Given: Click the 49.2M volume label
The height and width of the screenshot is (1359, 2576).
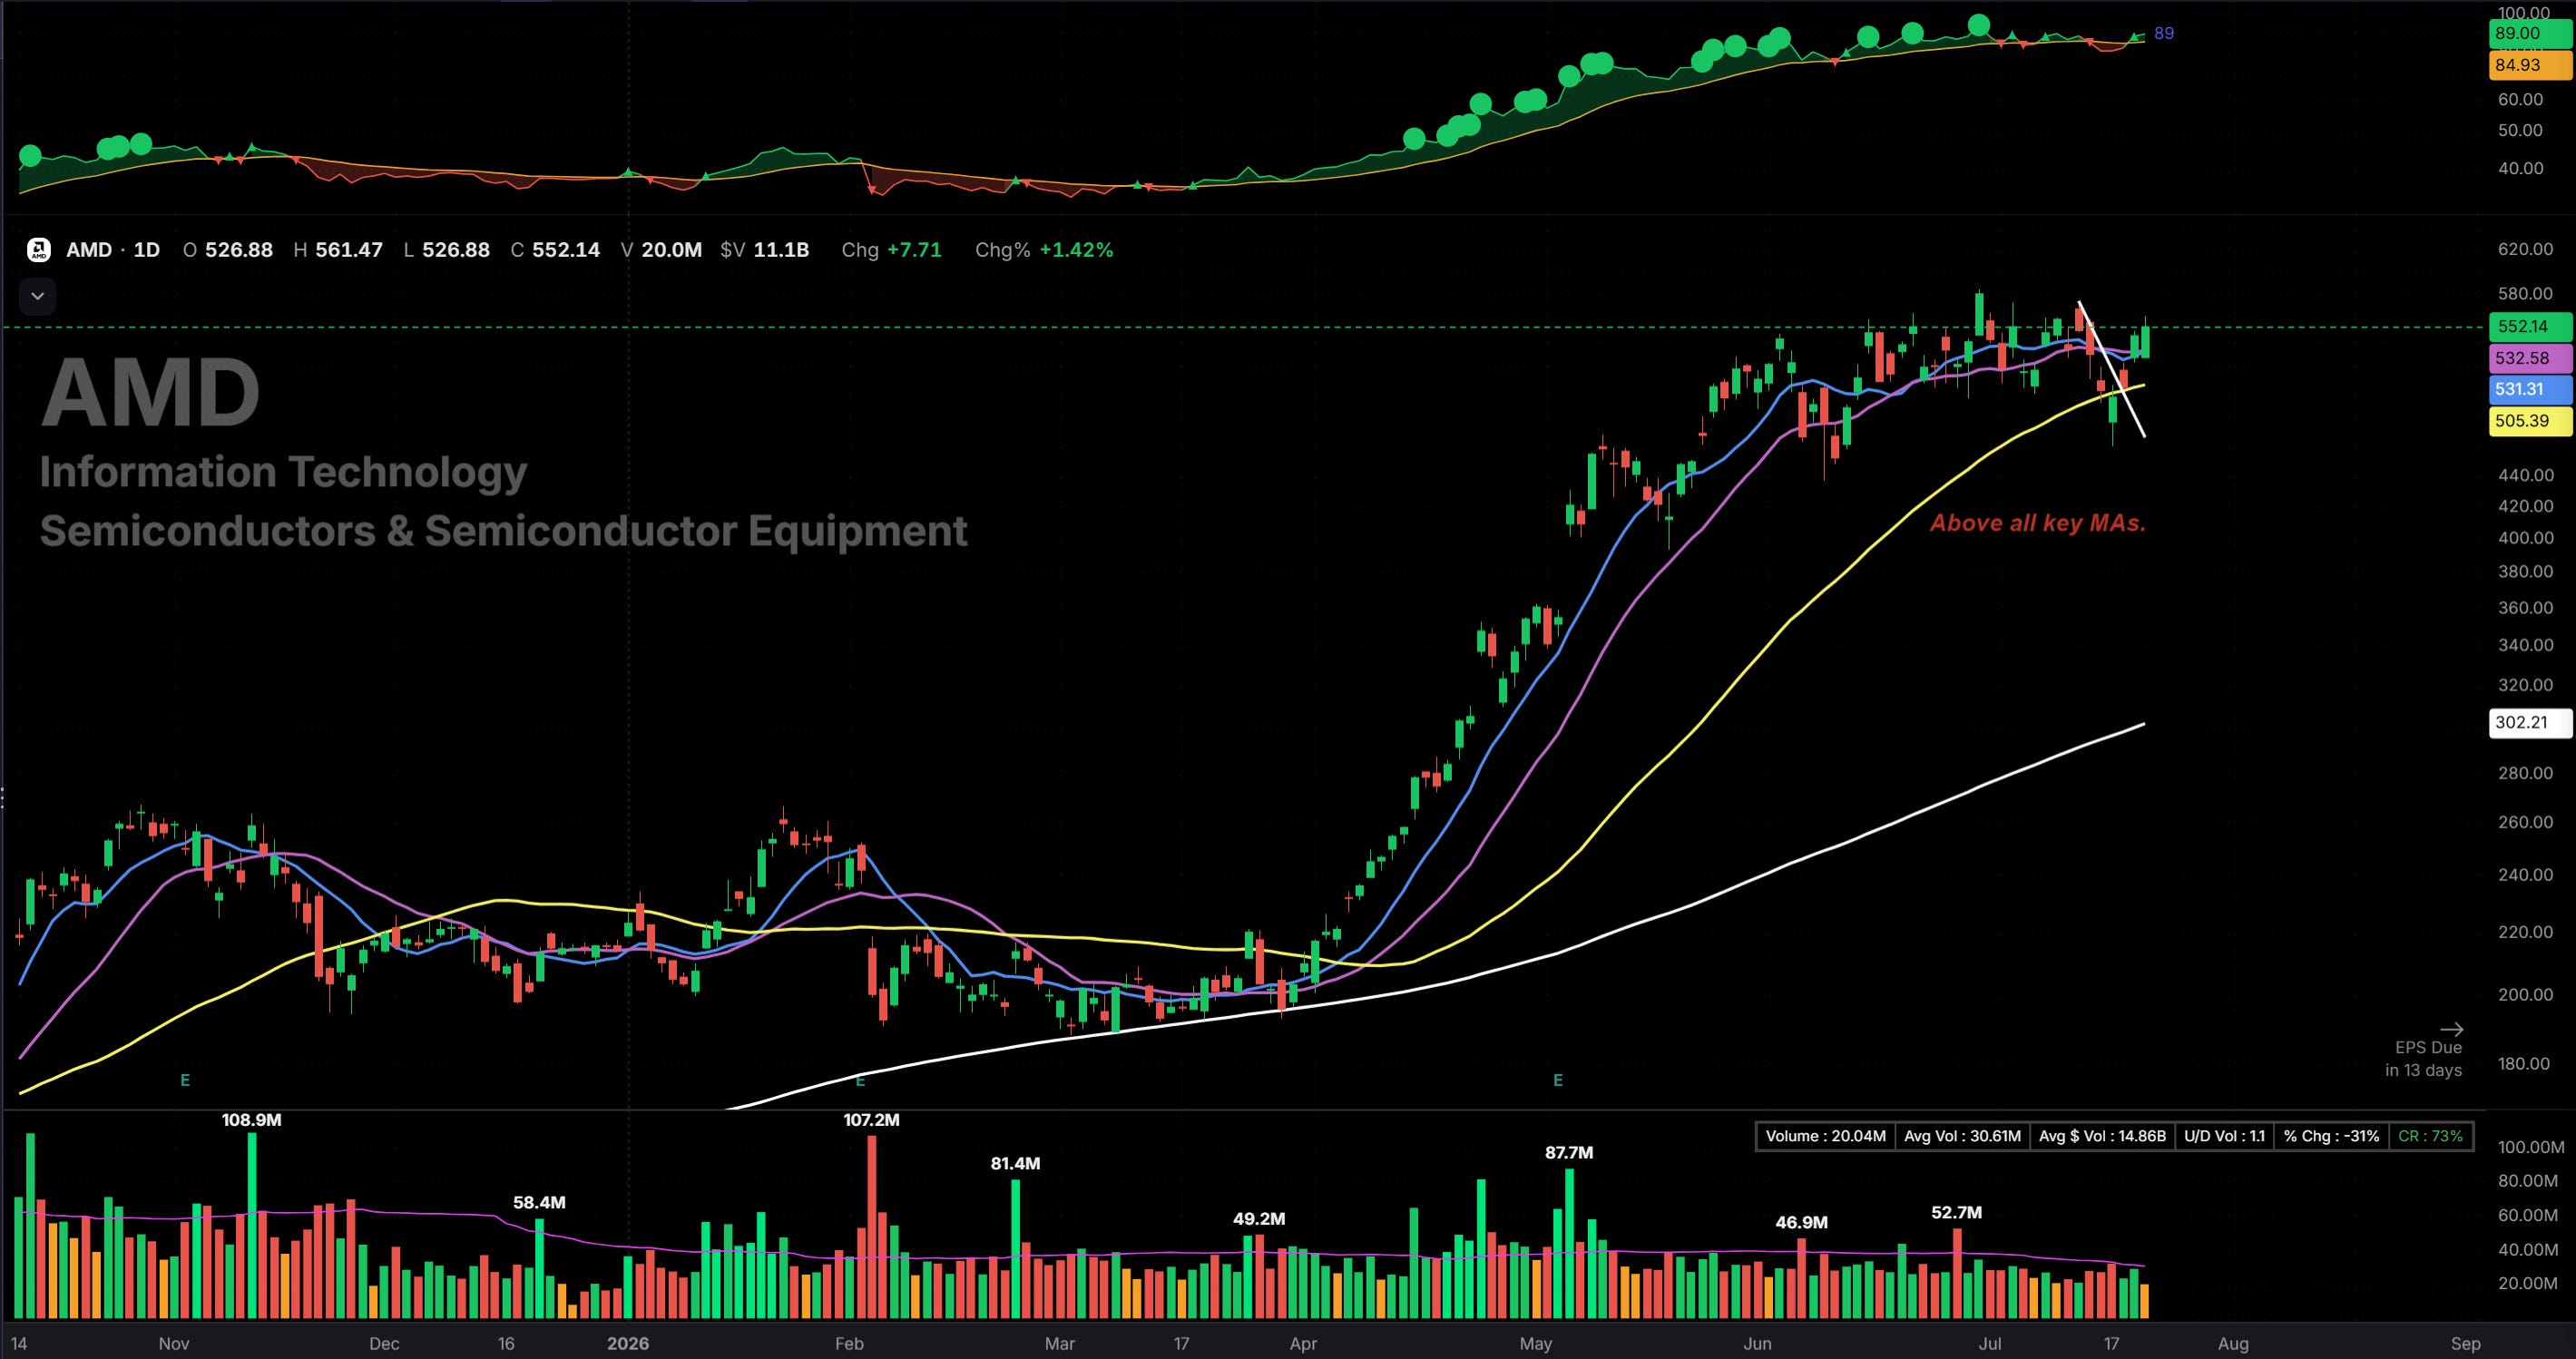Looking at the screenshot, I should (1259, 1219).
